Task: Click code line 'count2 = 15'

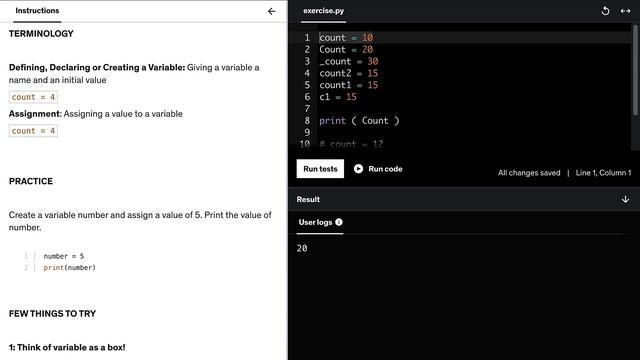Action: [x=349, y=73]
